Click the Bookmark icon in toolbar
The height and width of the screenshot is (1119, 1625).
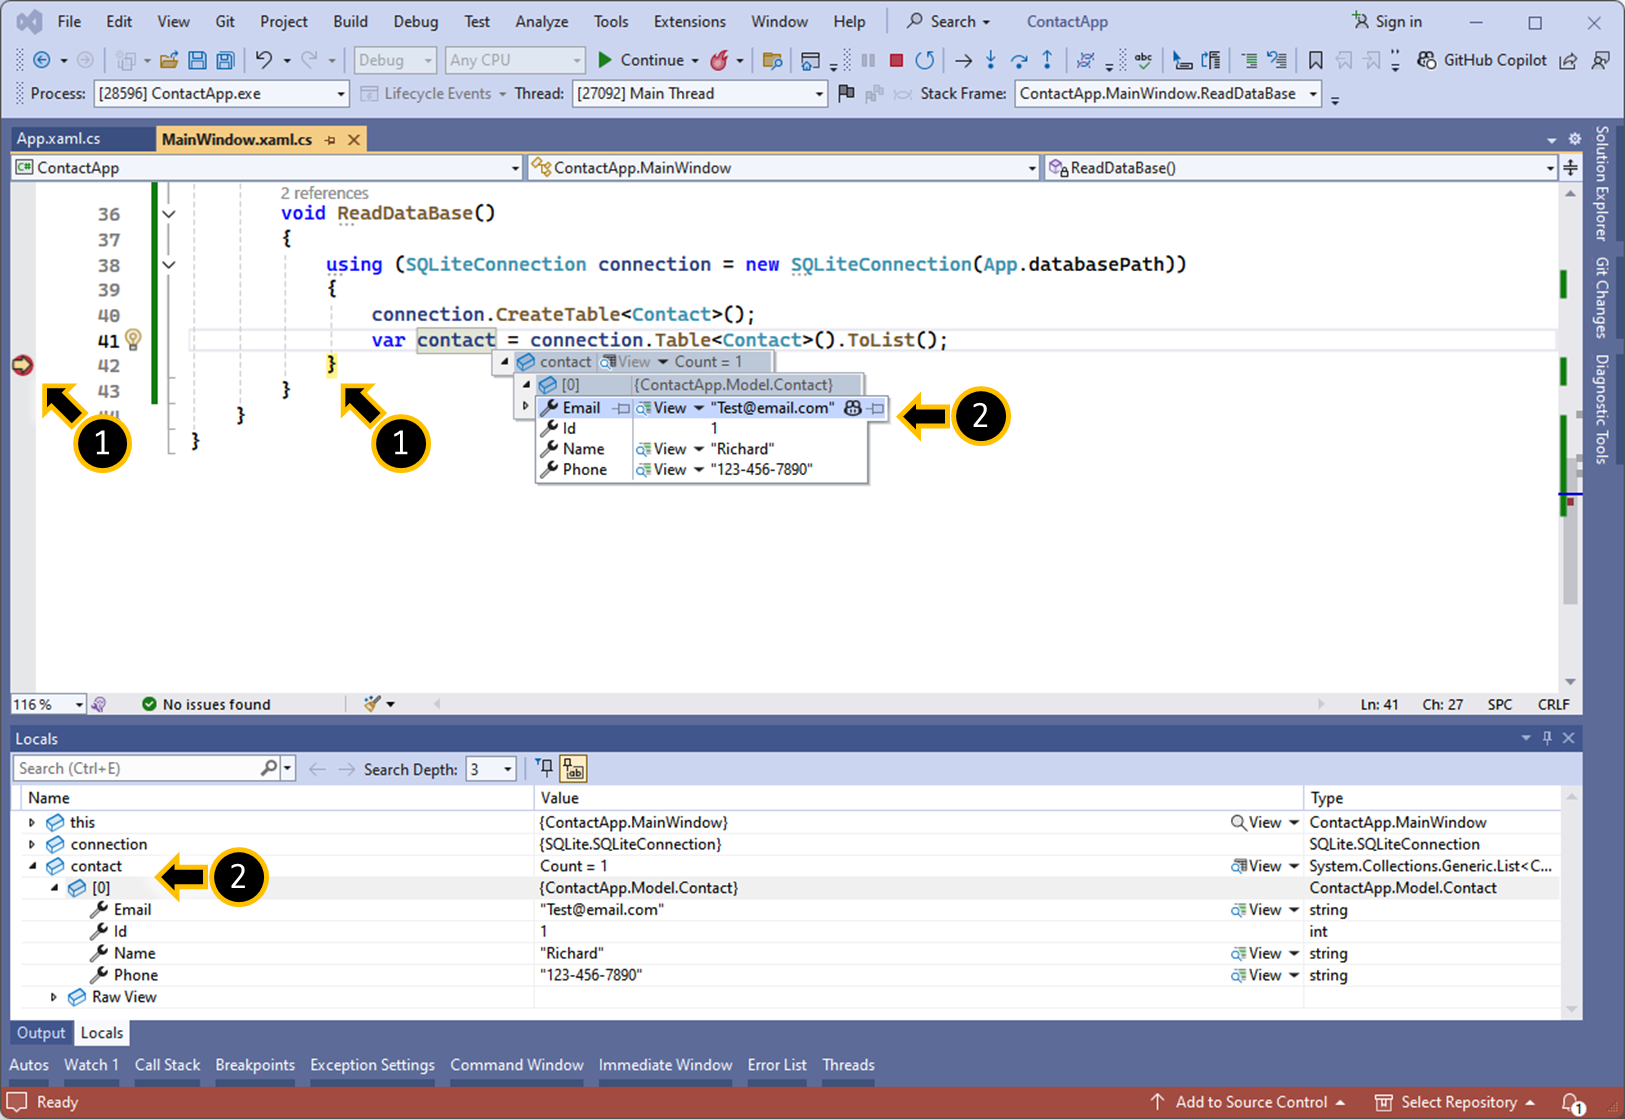tap(1315, 60)
